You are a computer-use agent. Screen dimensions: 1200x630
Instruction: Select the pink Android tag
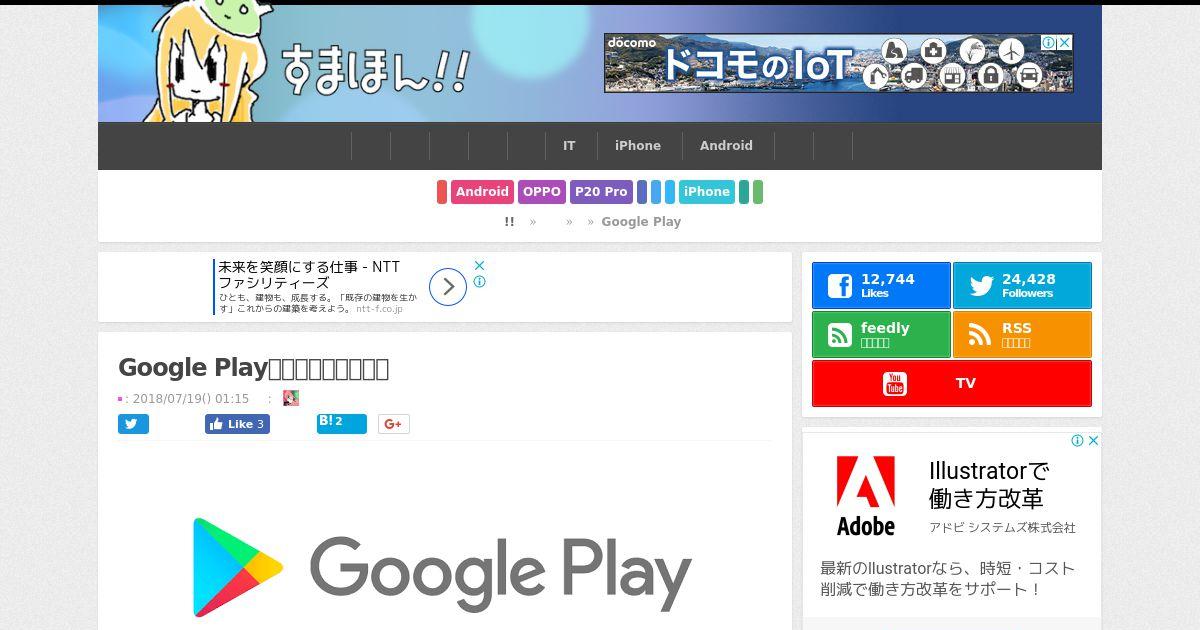482,192
